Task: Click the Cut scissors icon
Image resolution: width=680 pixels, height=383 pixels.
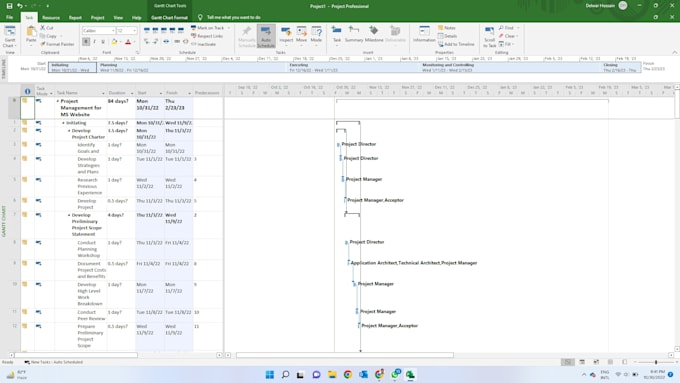Action: [x=43, y=28]
